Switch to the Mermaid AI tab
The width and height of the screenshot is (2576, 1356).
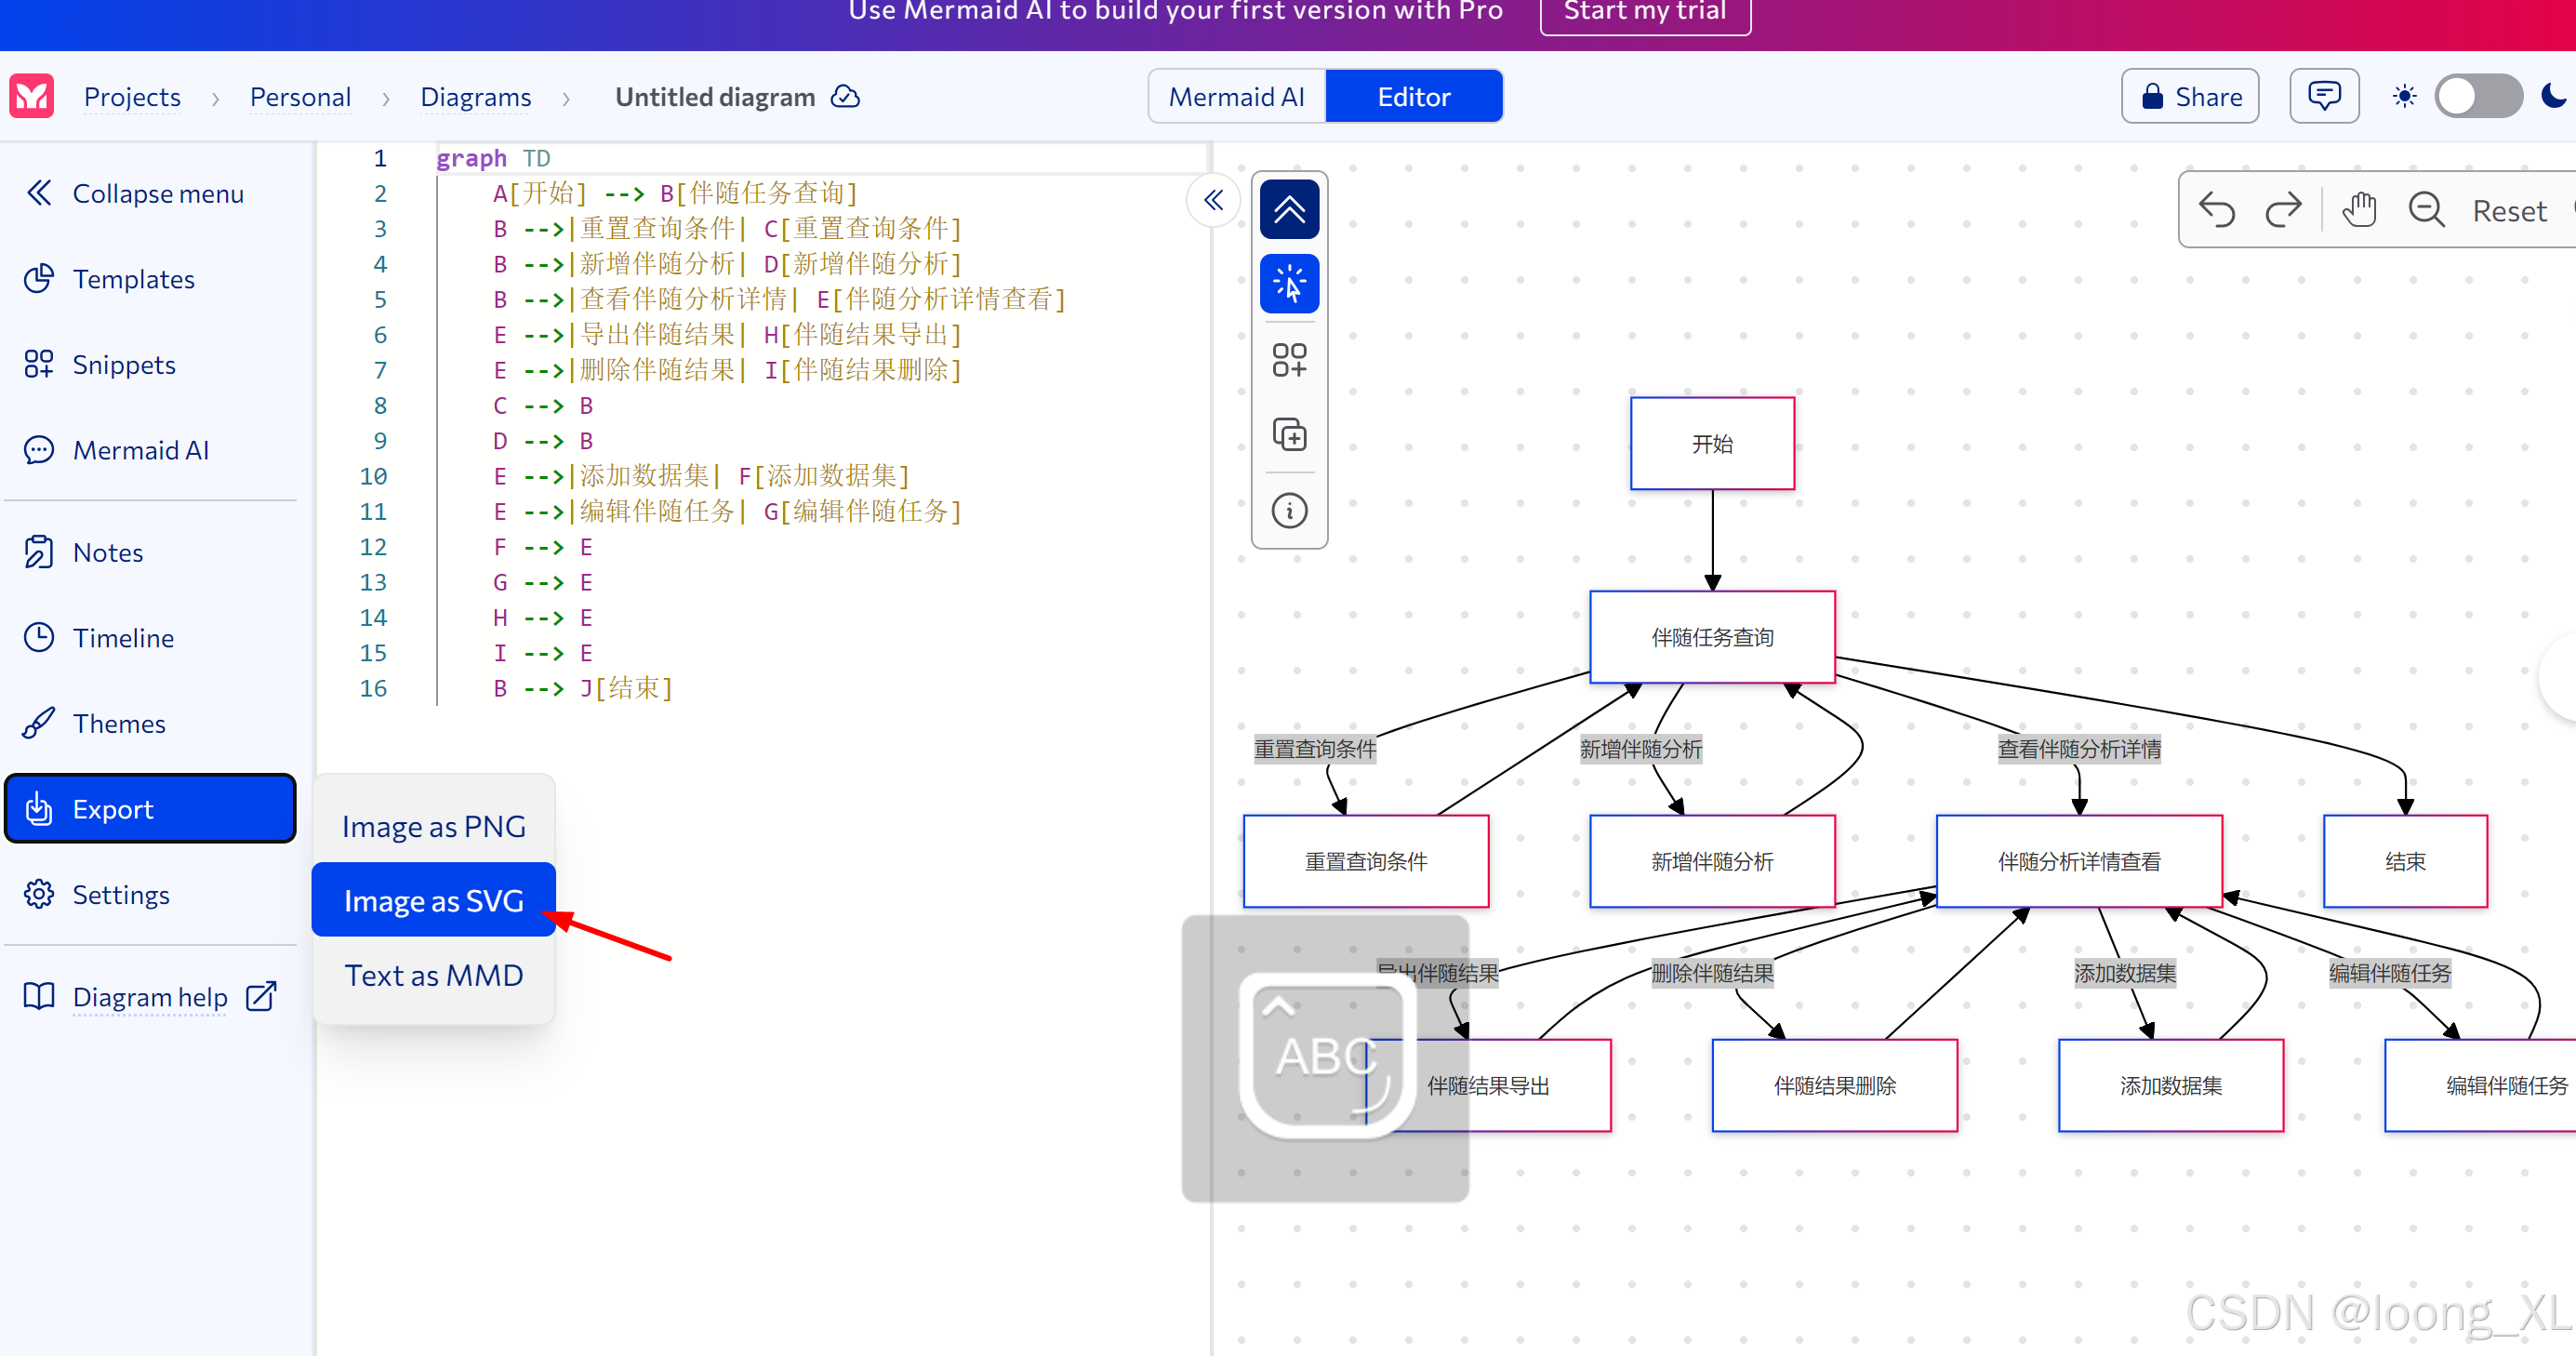1236,97
